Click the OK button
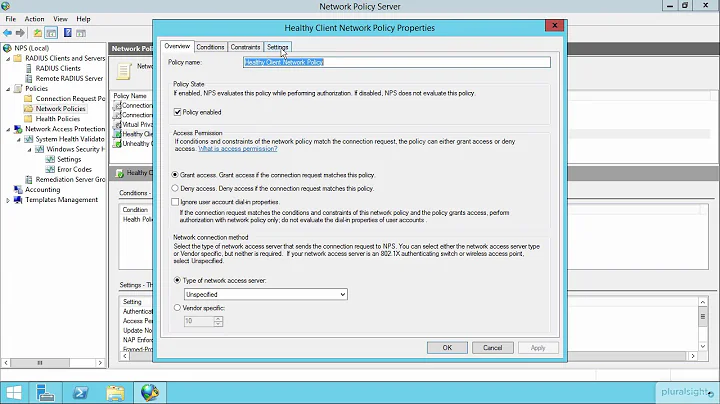 point(447,348)
